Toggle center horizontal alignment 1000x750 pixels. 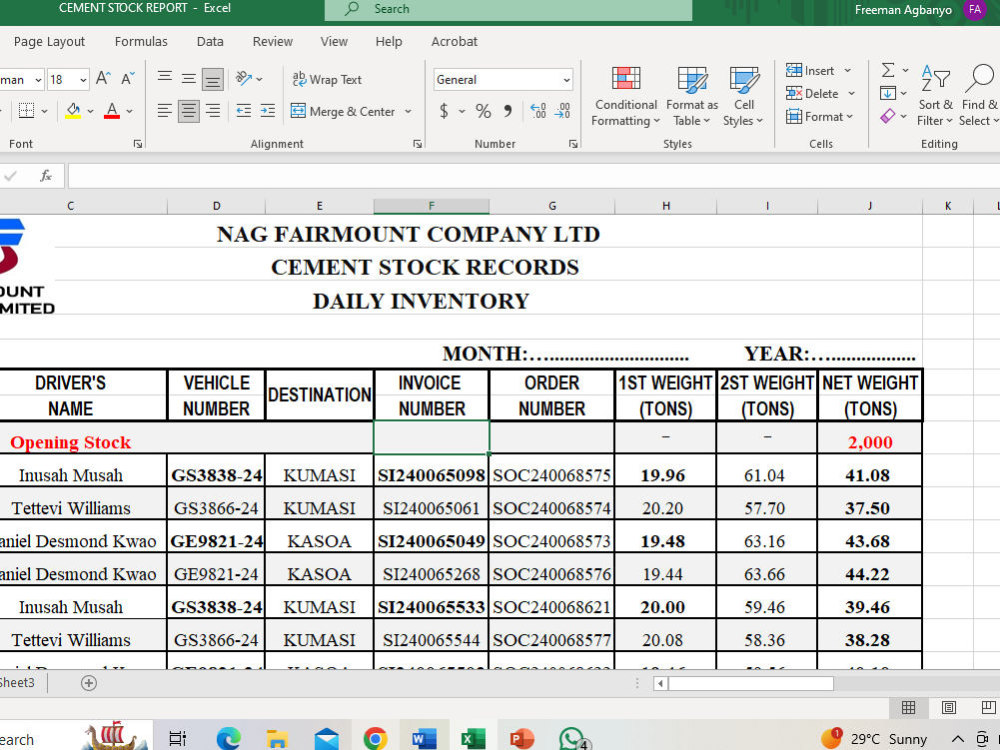pyautogui.click(x=189, y=111)
